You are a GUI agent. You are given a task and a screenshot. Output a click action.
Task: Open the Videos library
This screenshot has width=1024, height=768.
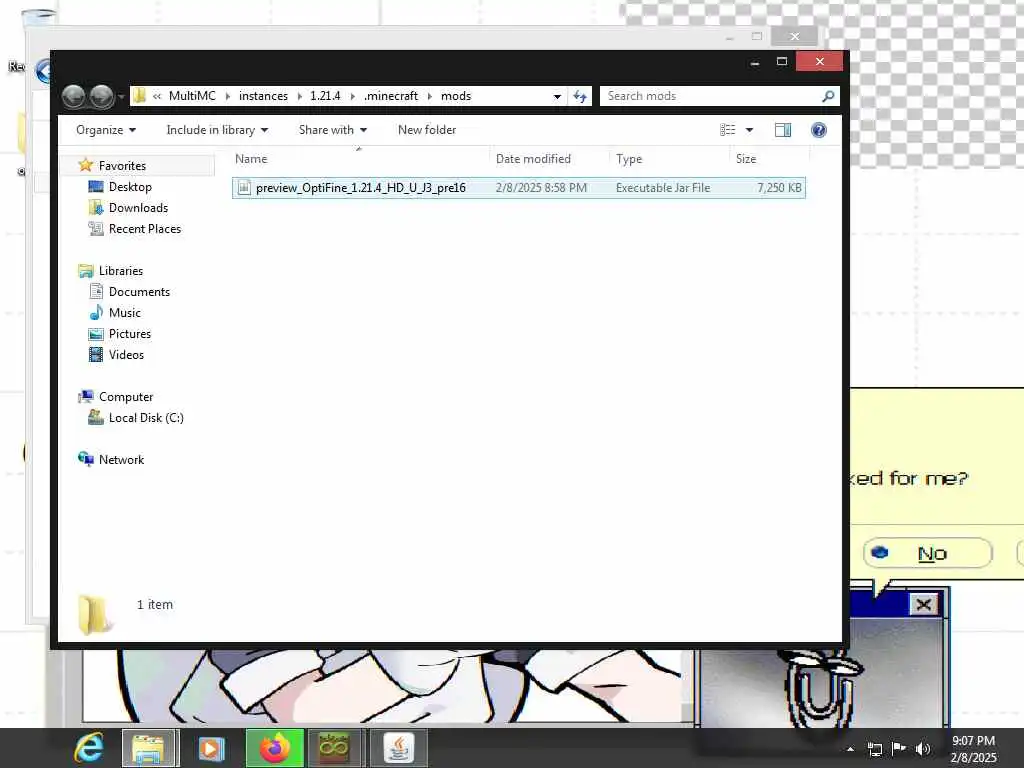point(126,355)
